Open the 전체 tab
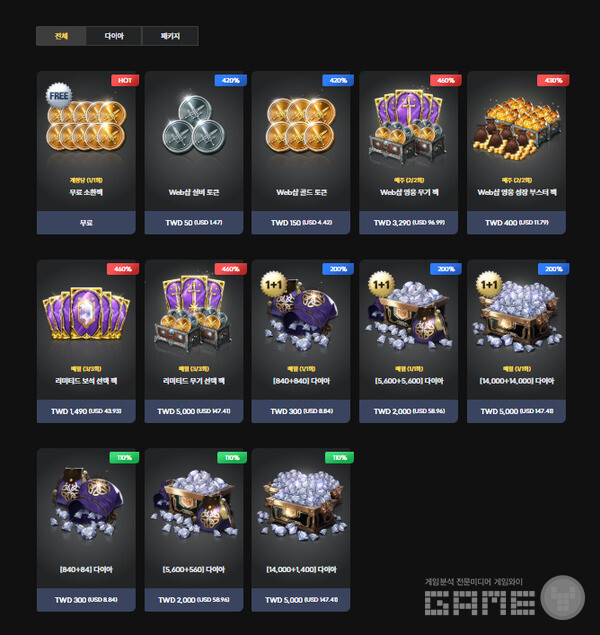Viewport: 600px width, 635px height. tap(61, 36)
